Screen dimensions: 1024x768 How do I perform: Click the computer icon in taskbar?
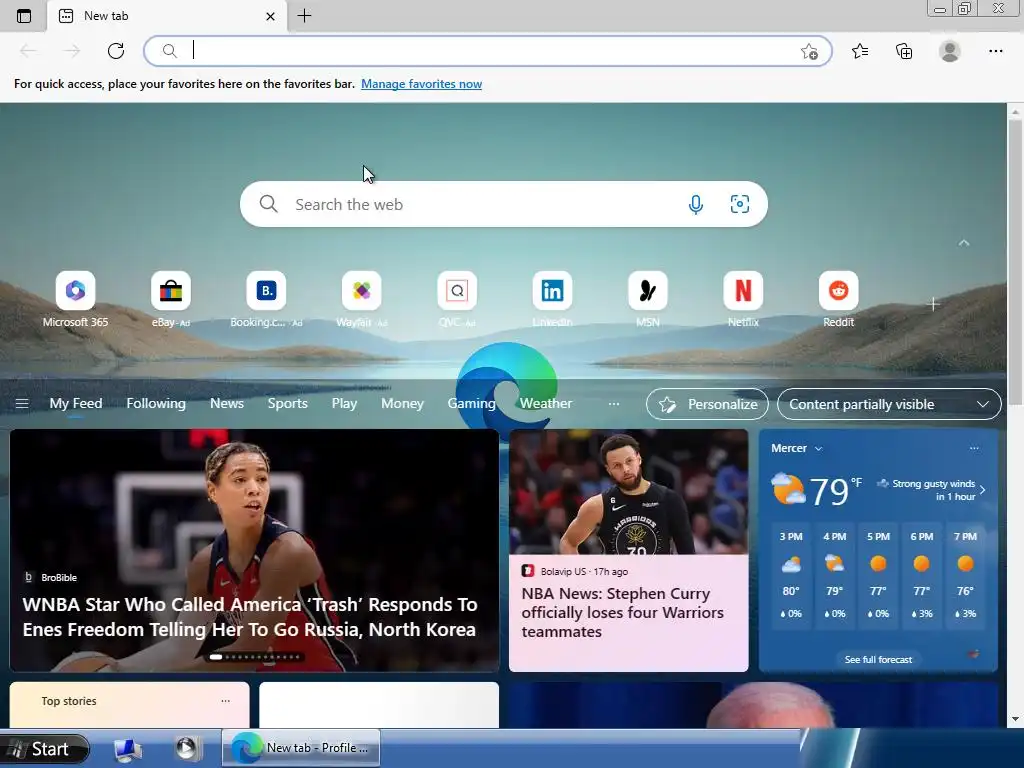tap(127, 749)
